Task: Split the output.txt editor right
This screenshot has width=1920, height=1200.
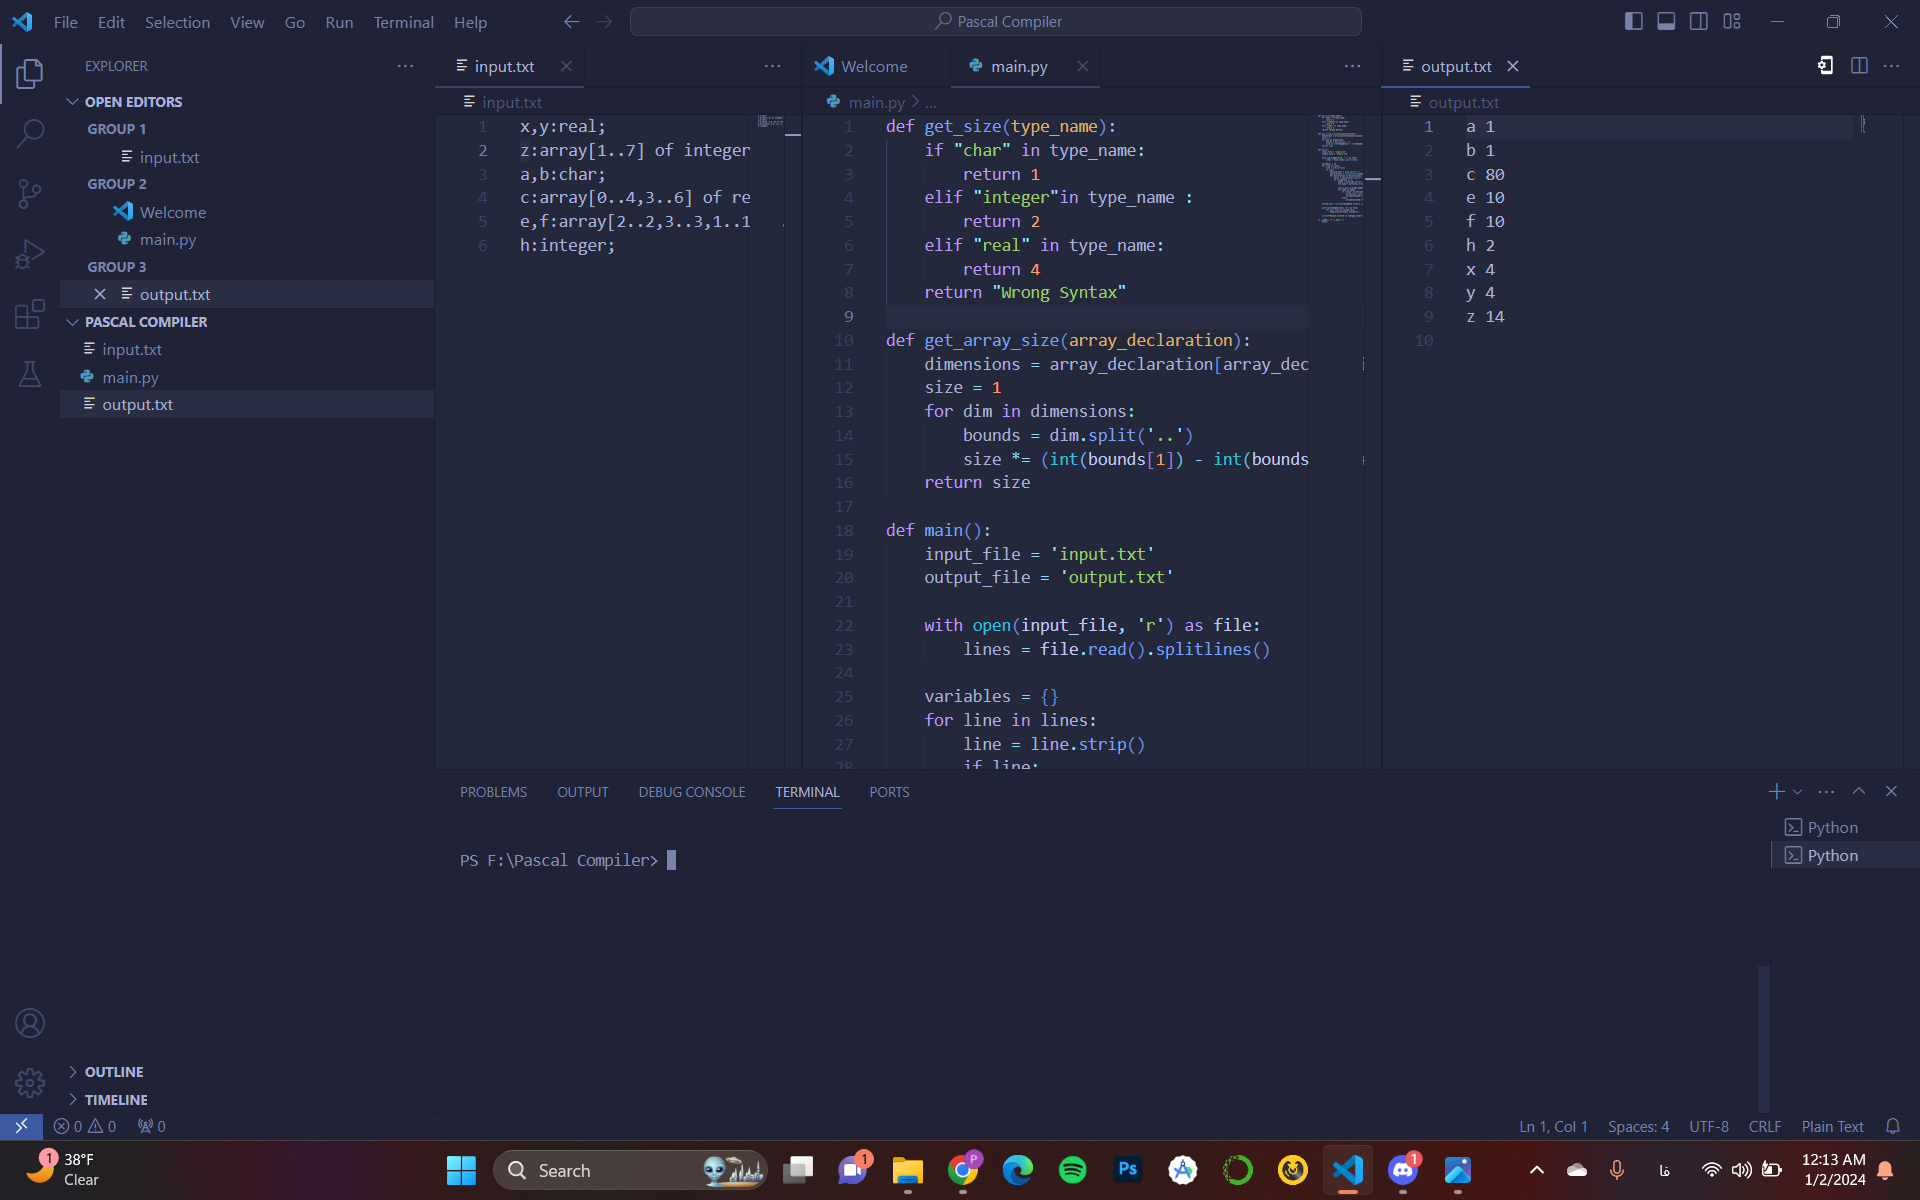Action: point(1859,66)
